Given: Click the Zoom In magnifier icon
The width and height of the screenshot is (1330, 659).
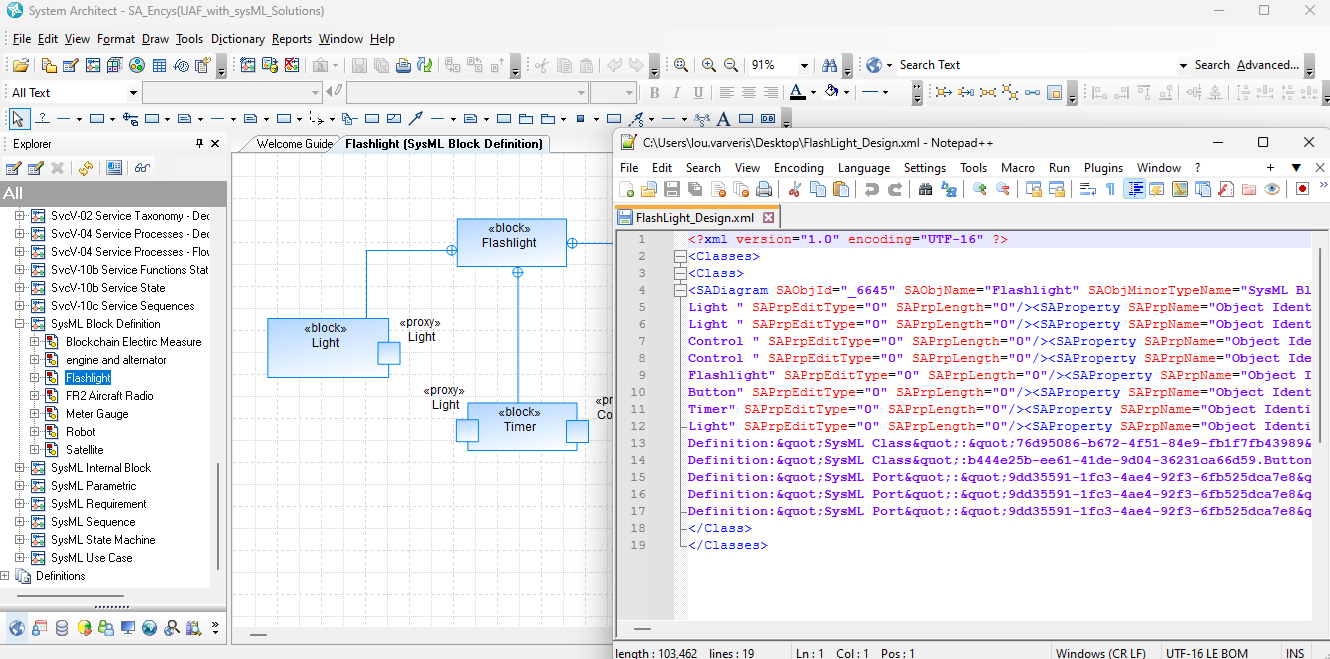Looking at the screenshot, I should 709,65.
